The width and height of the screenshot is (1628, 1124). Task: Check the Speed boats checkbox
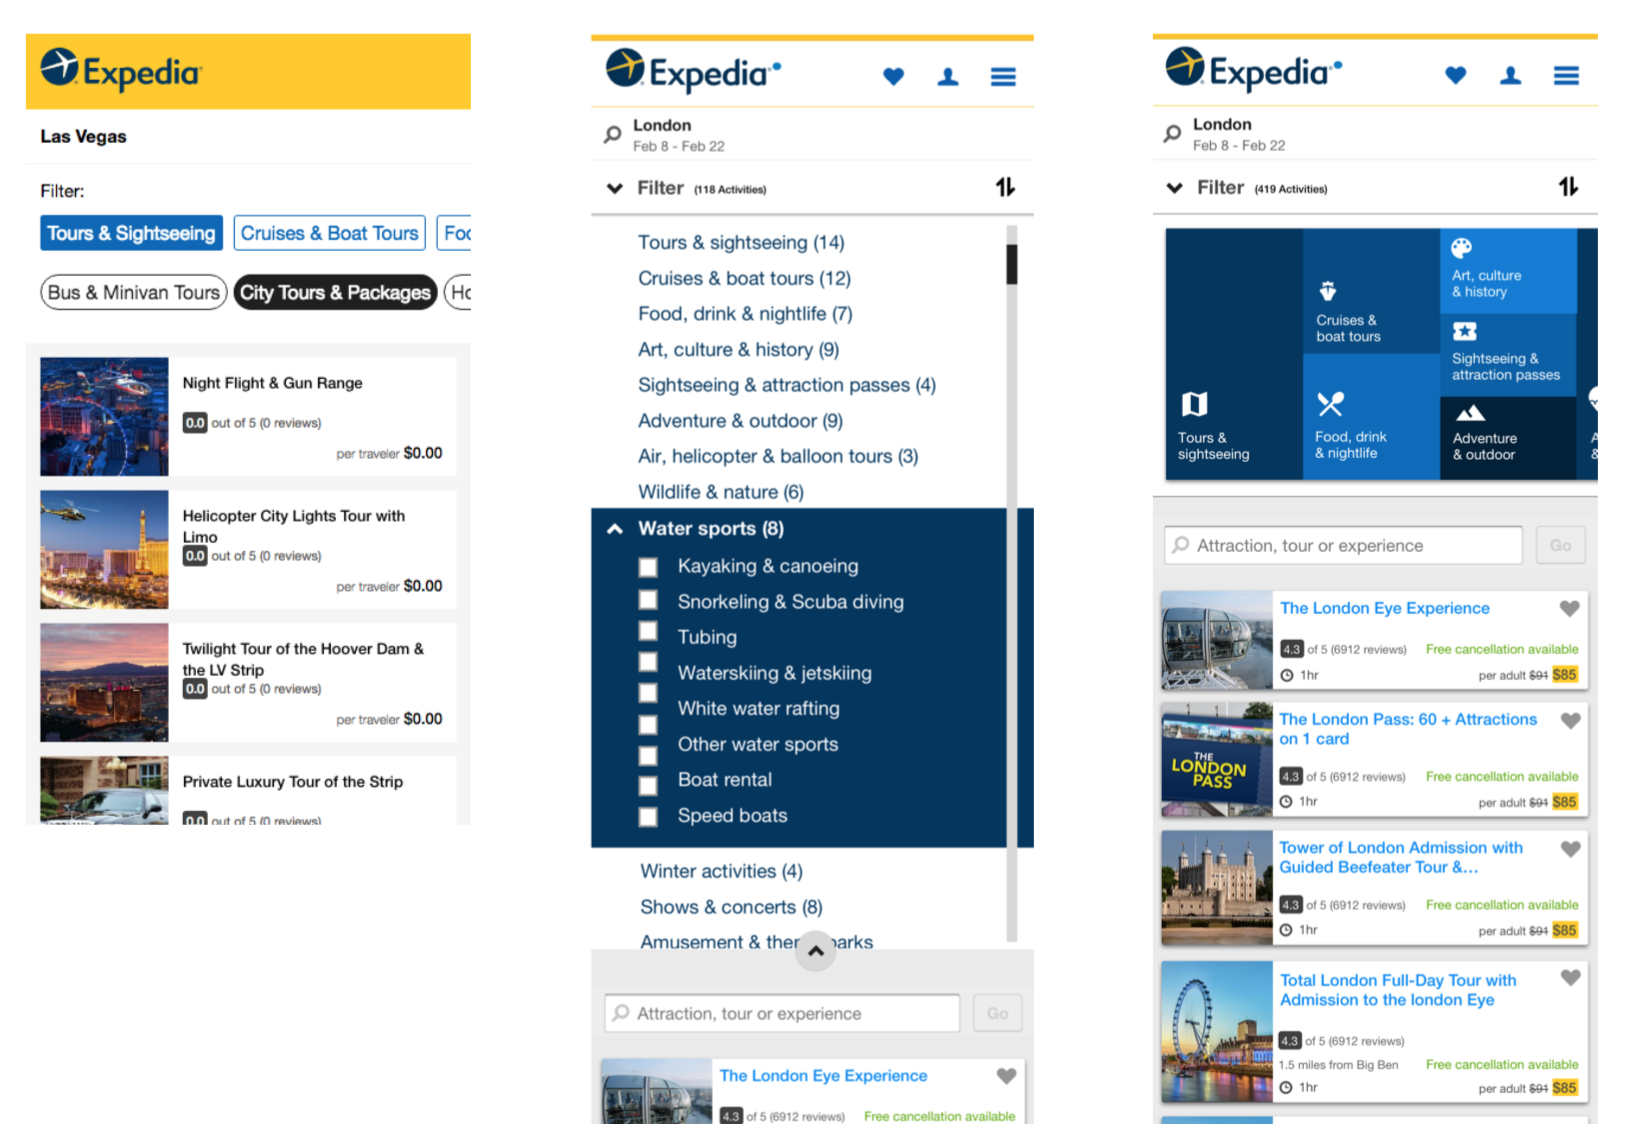click(648, 817)
